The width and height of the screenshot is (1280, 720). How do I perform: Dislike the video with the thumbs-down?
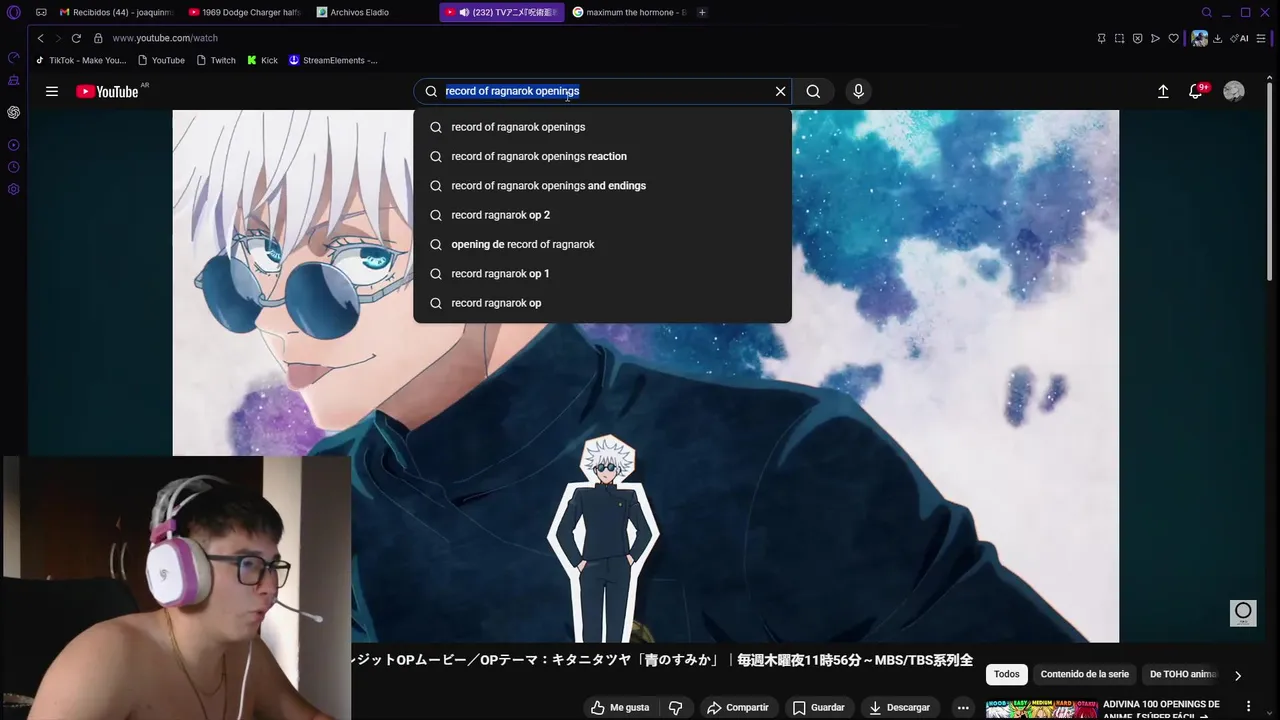coord(675,707)
